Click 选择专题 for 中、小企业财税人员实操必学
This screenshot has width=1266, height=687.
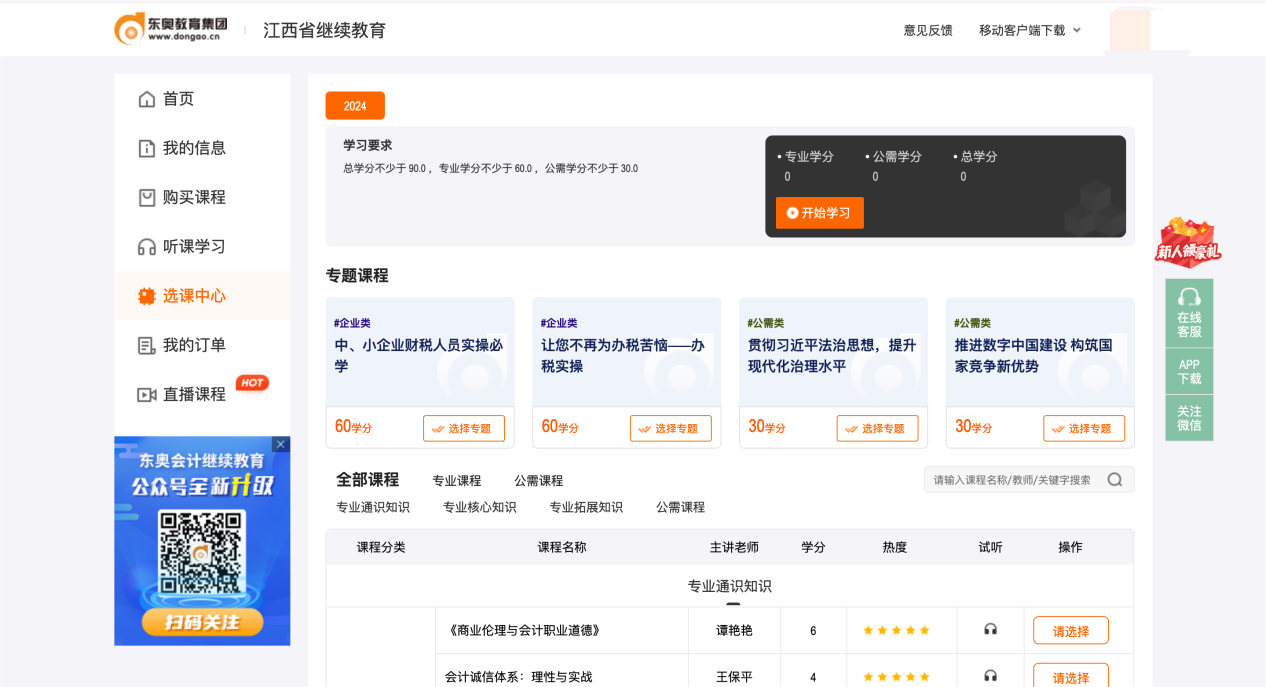(463, 429)
